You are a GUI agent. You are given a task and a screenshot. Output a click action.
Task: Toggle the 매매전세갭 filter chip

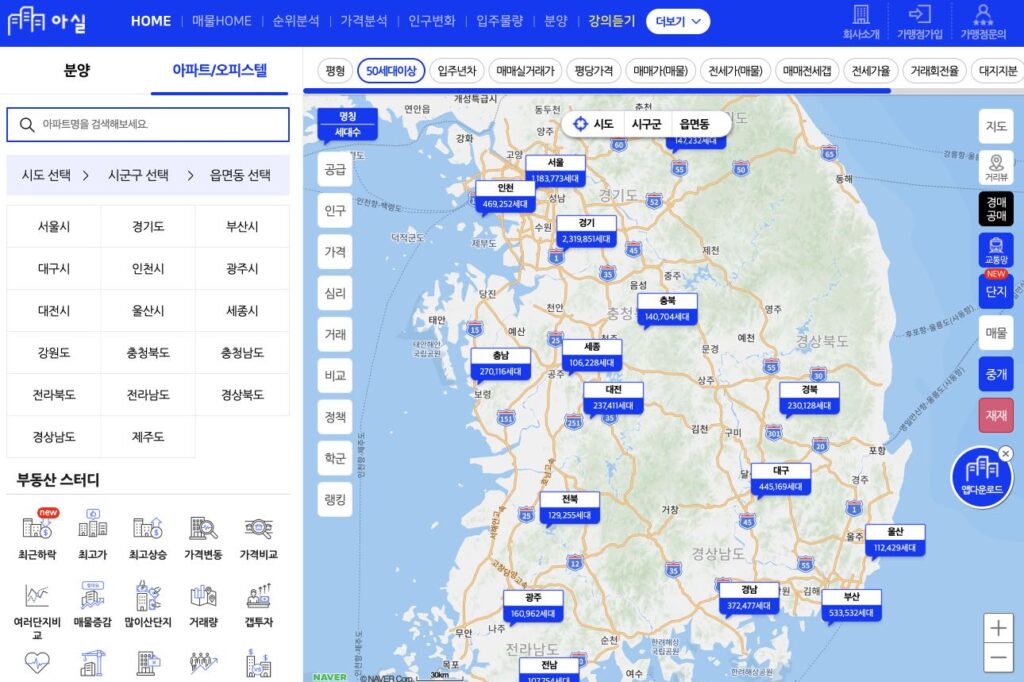click(x=807, y=71)
